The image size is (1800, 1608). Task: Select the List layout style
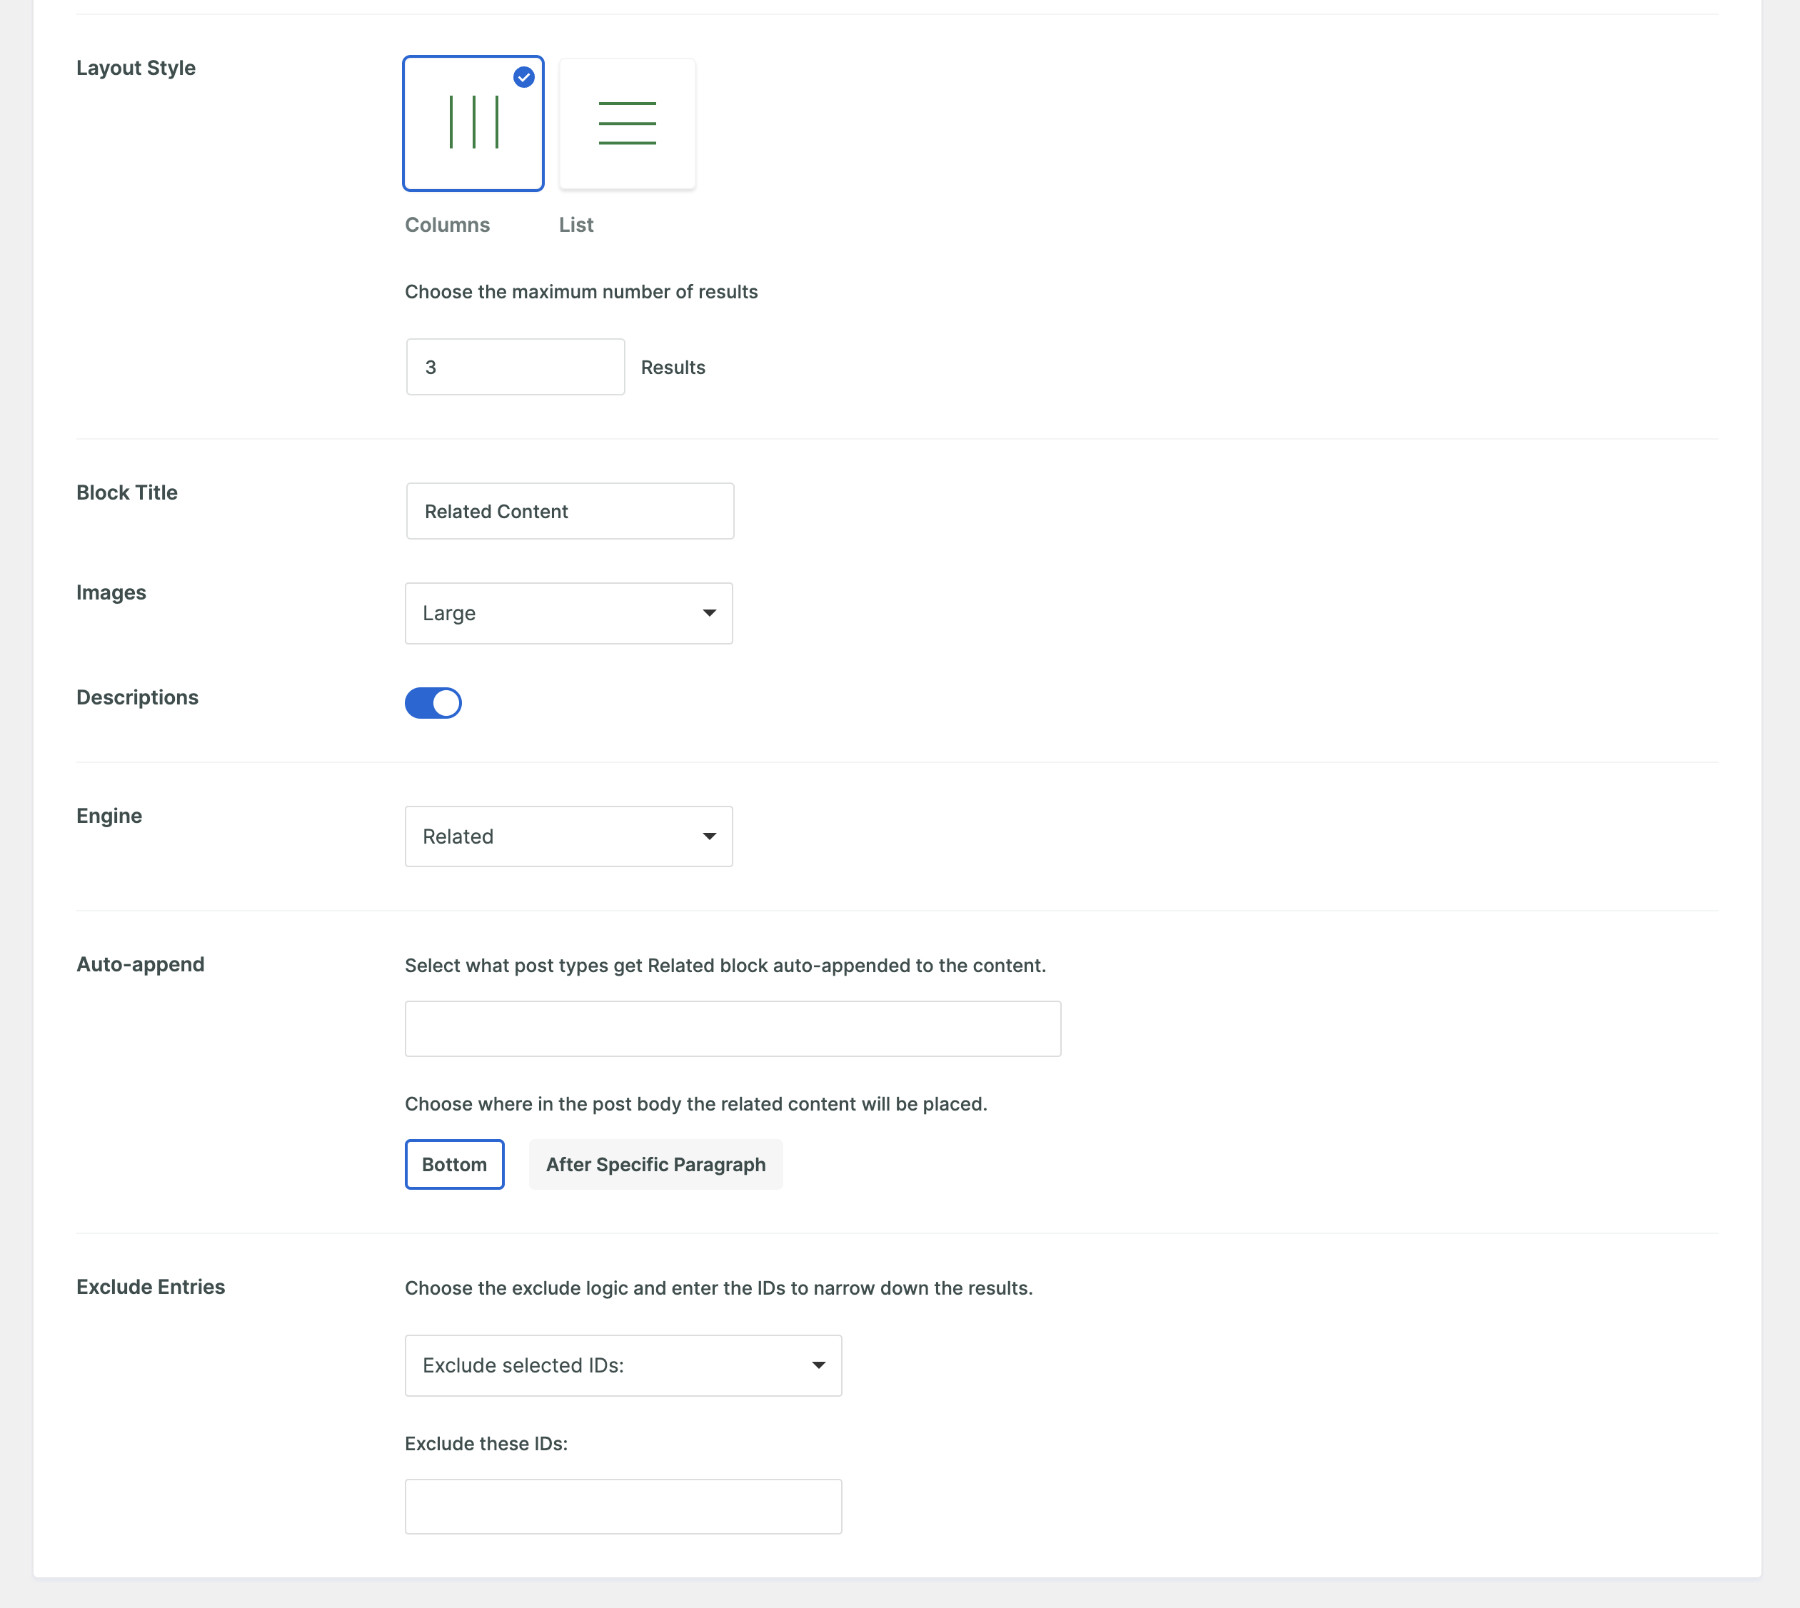tap(627, 123)
